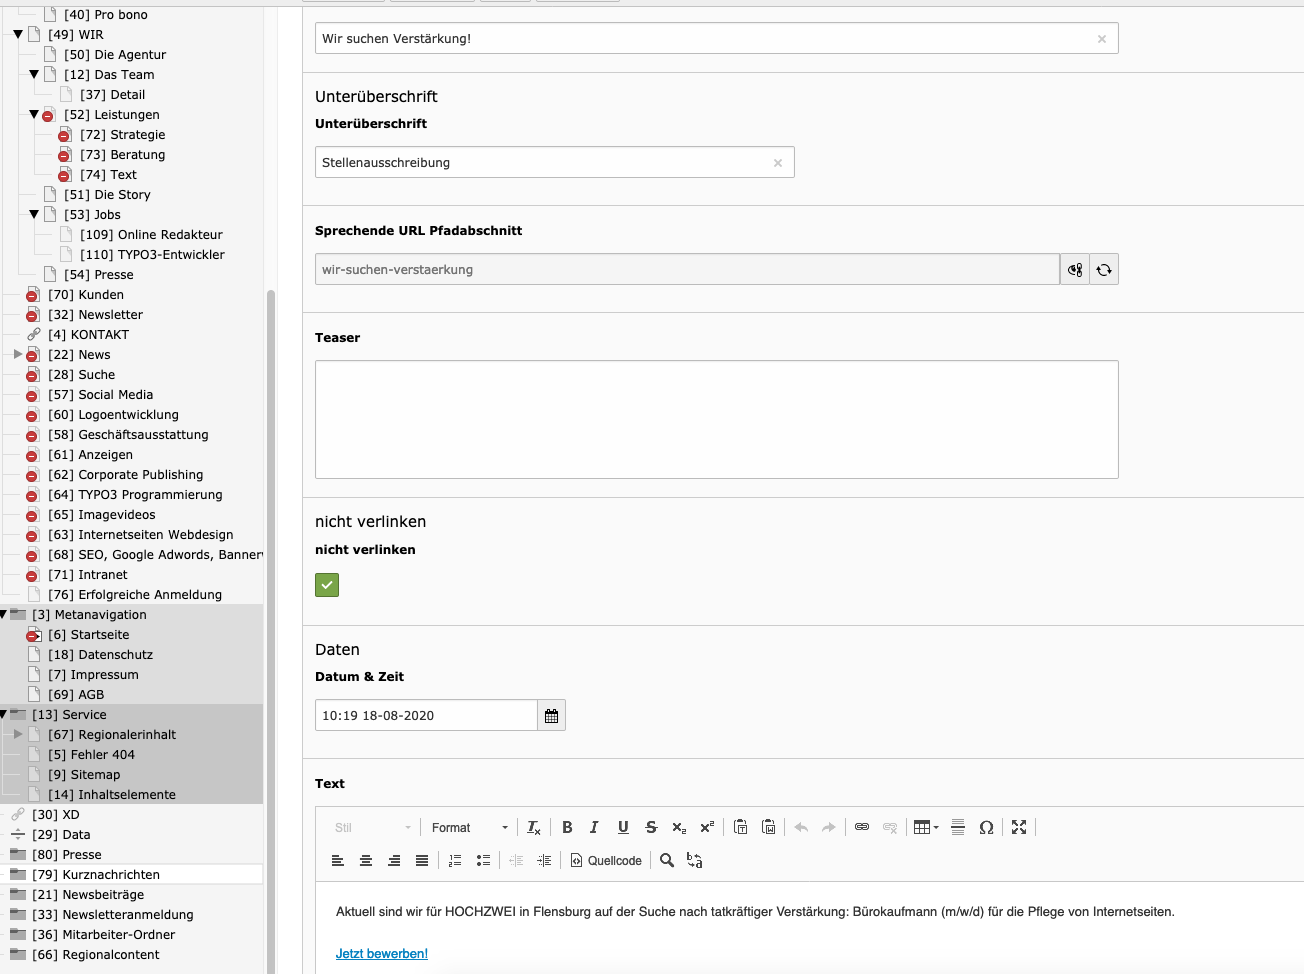Click the remove formatting icon
The height and width of the screenshot is (974, 1304).
534,827
